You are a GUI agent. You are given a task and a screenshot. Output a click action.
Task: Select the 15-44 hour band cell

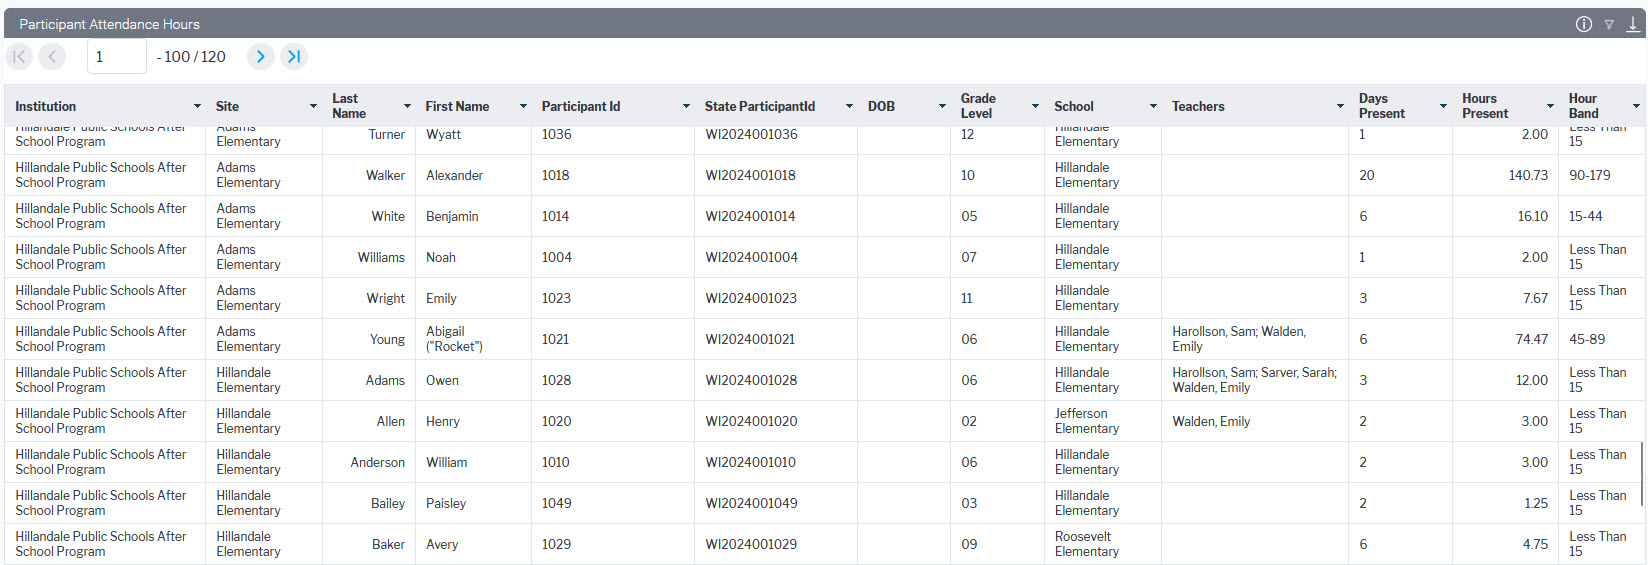1602,216
